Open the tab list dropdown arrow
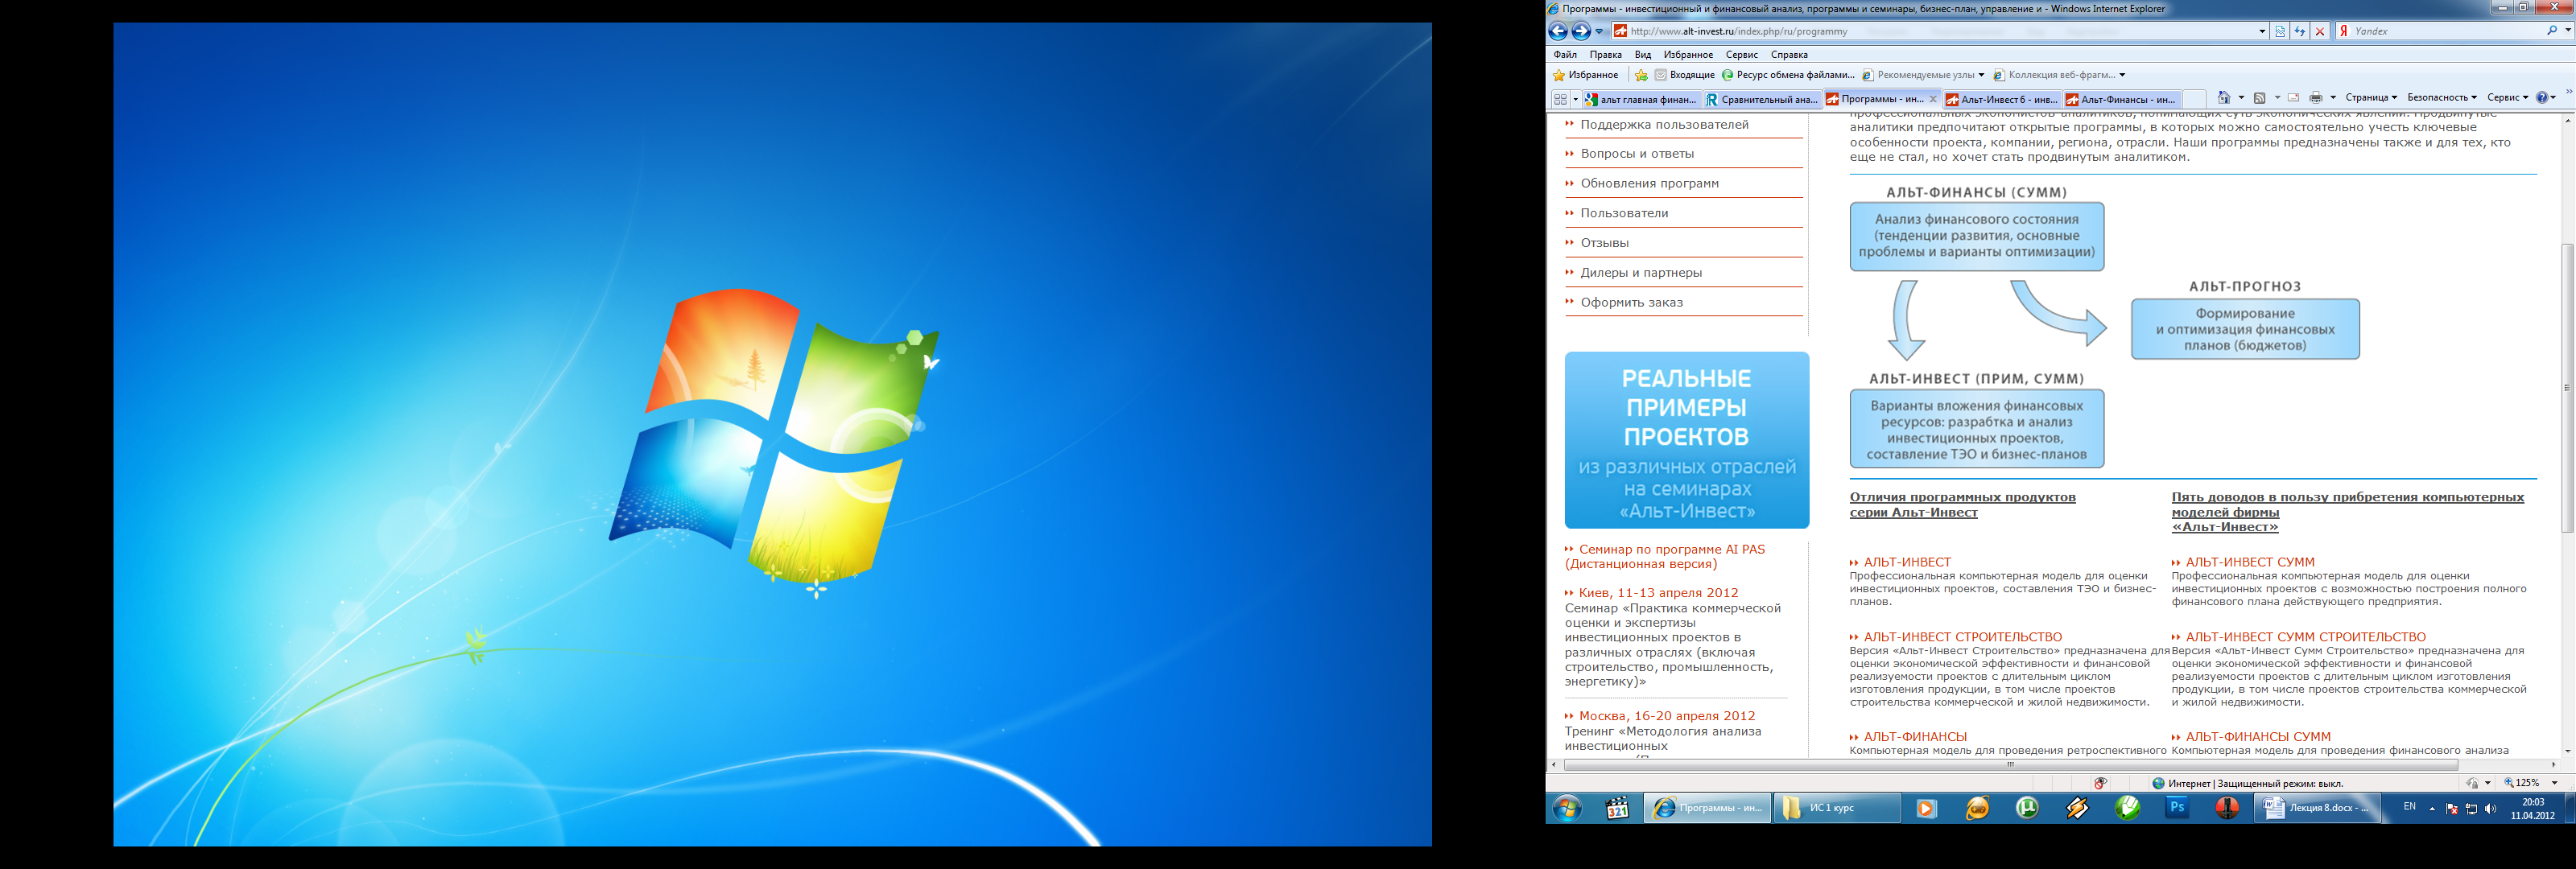2576x869 pixels. (1575, 99)
